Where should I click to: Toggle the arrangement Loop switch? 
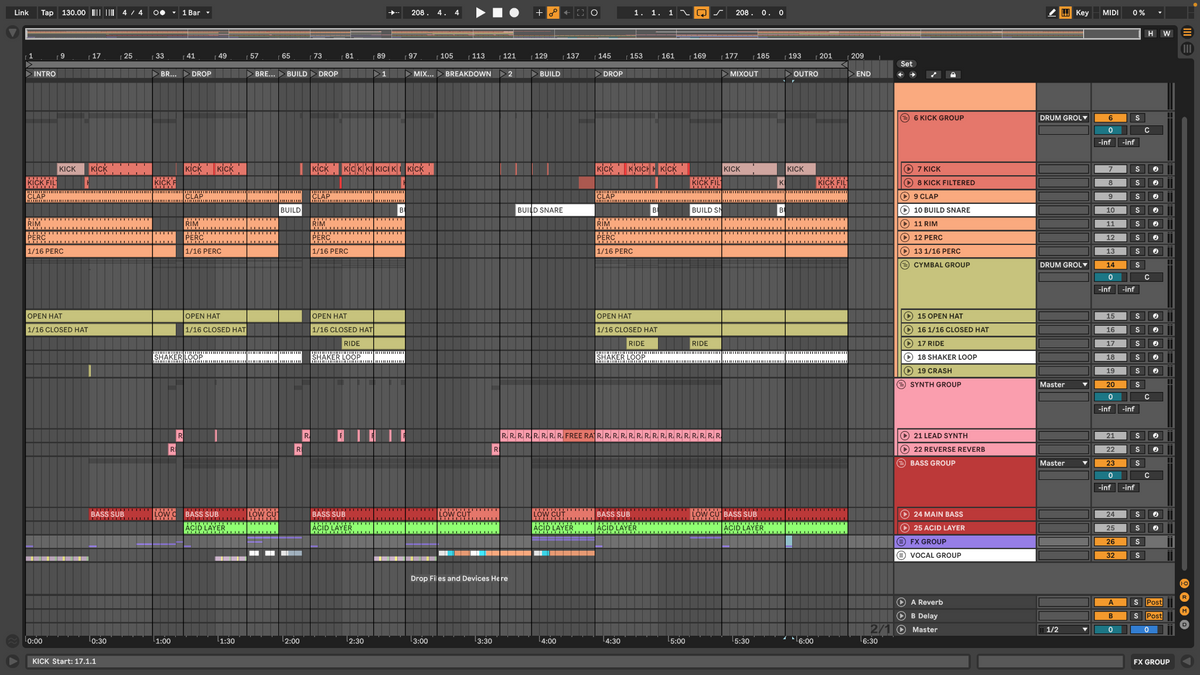701,13
